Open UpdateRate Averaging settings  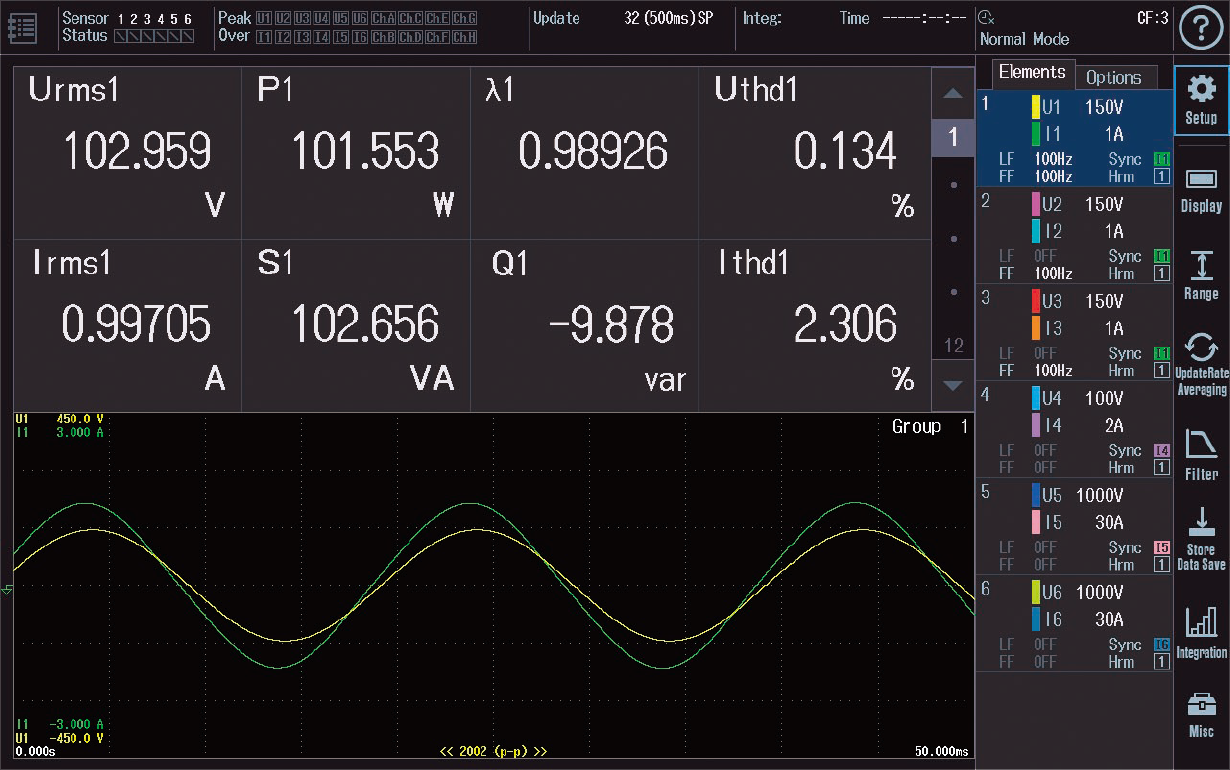tap(1201, 365)
